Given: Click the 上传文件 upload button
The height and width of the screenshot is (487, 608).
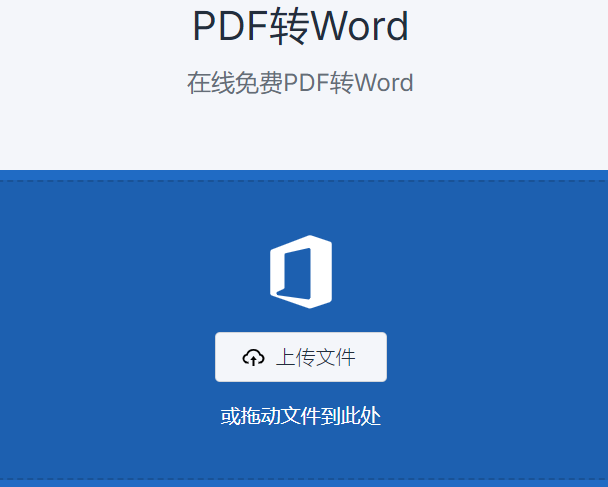Looking at the screenshot, I should click(301, 357).
